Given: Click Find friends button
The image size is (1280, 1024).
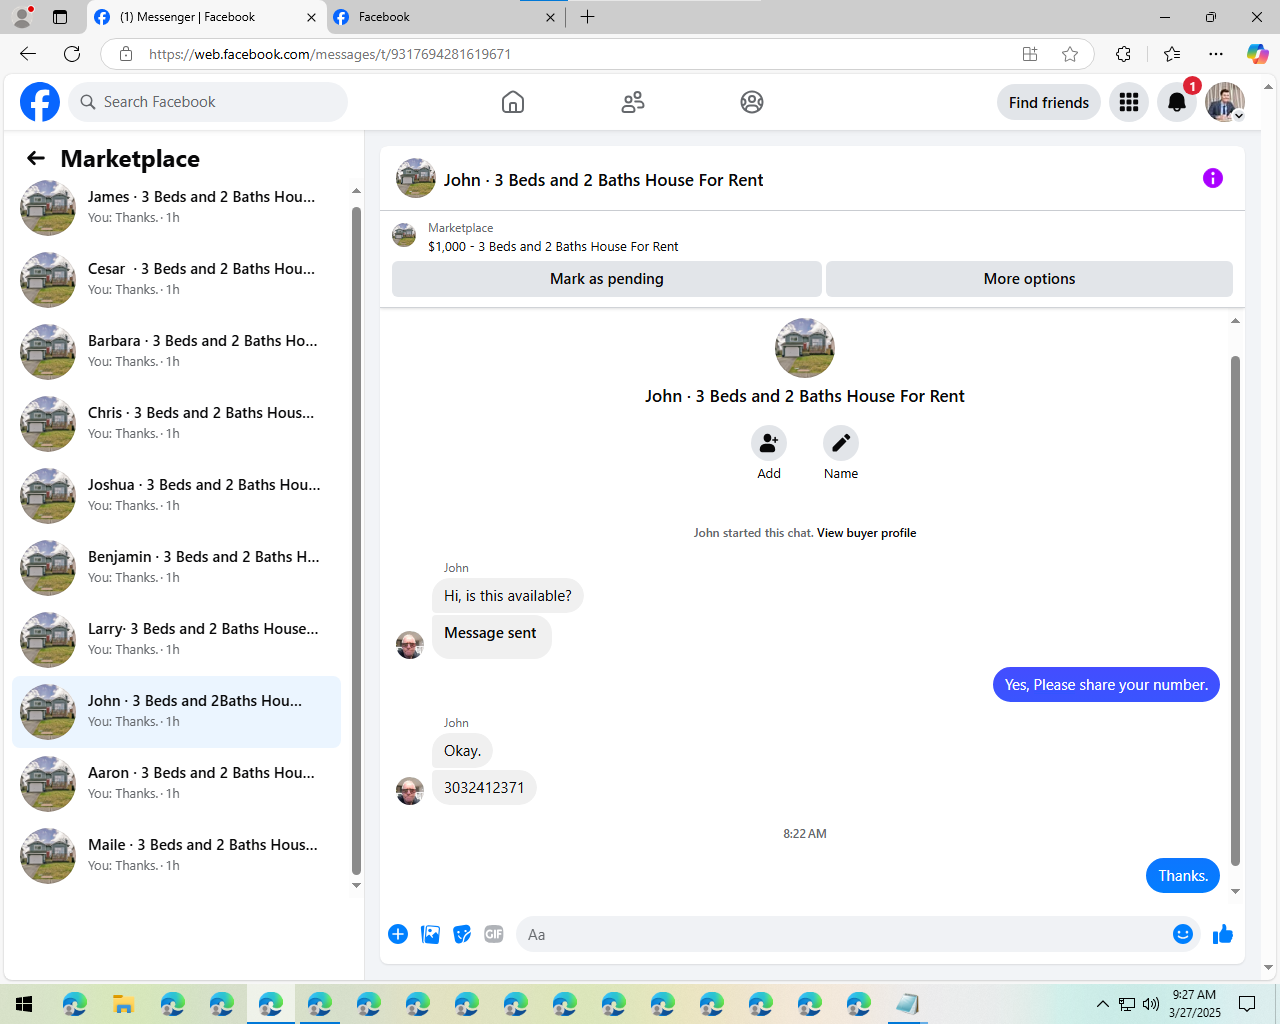Looking at the screenshot, I should [1049, 102].
